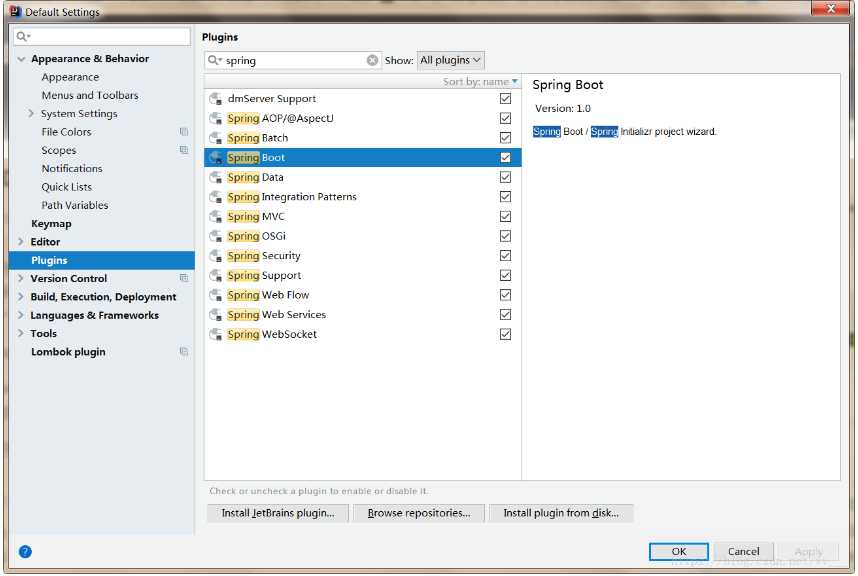Select Path Variables settings
The width and height of the screenshot is (858, 576).
(74, 206)
